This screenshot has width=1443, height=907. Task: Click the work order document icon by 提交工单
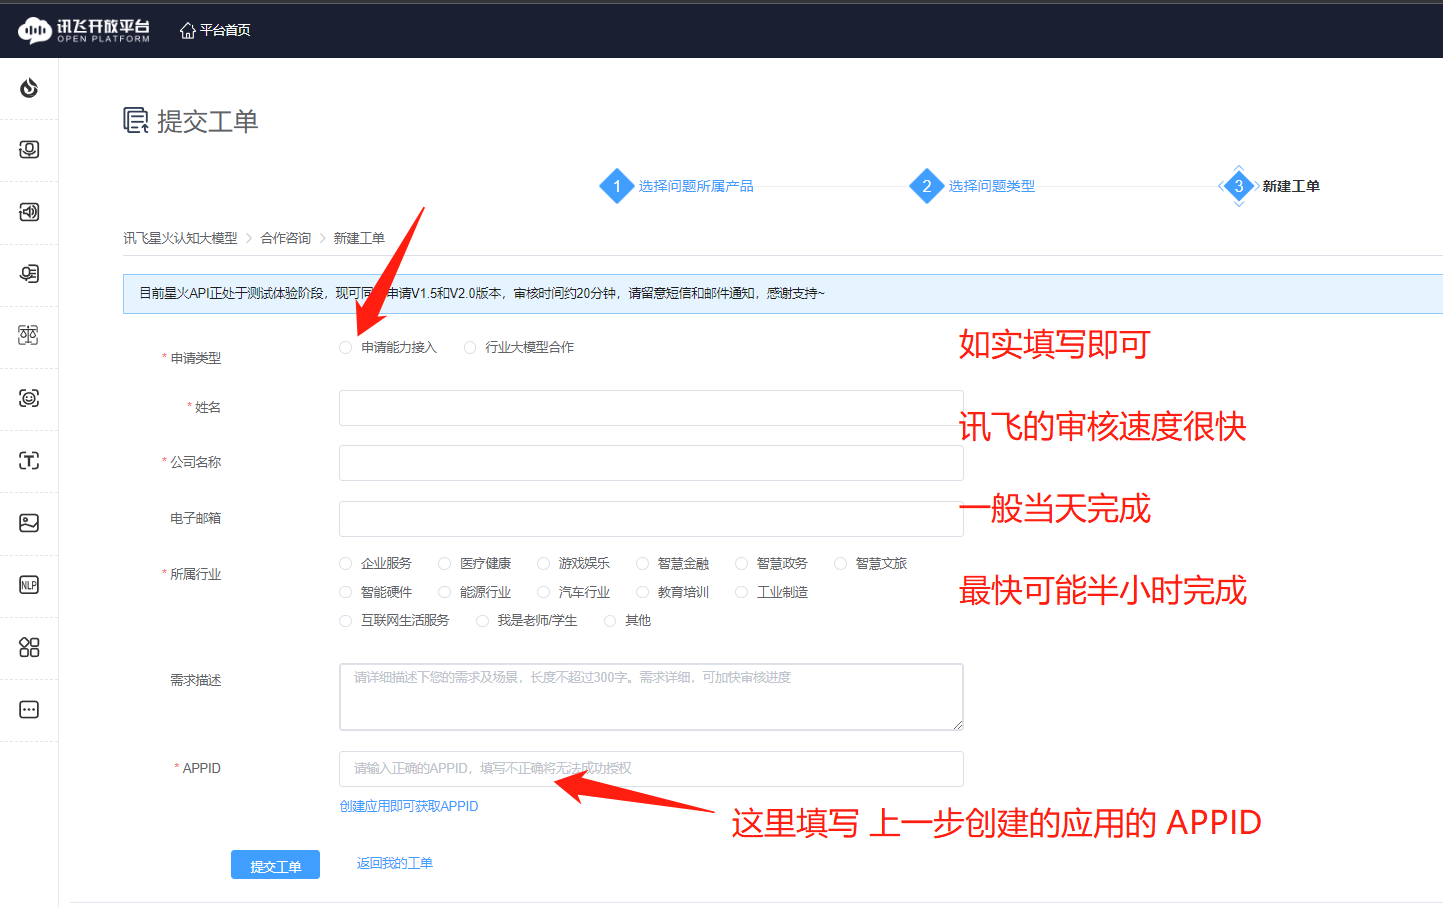pos(136,120)
